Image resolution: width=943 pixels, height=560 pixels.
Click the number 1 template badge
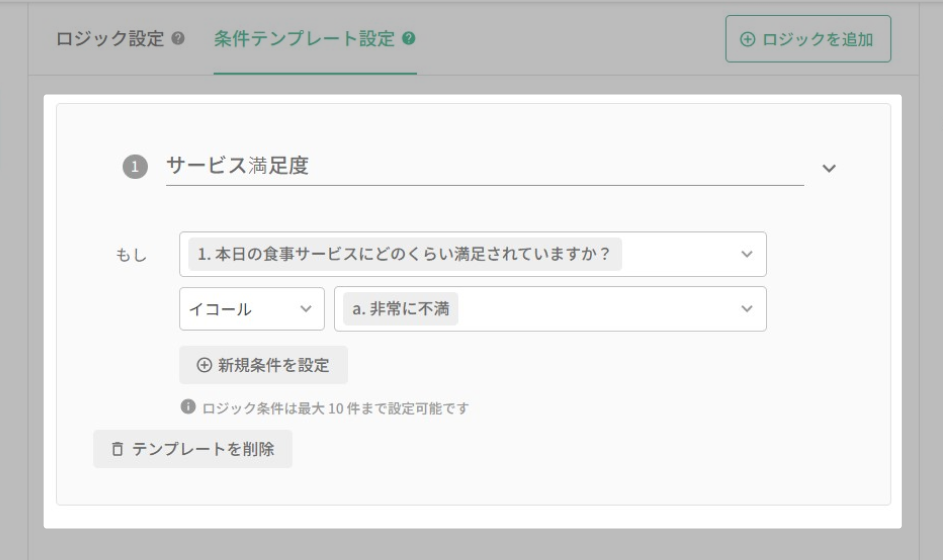[x=135, y=167]
